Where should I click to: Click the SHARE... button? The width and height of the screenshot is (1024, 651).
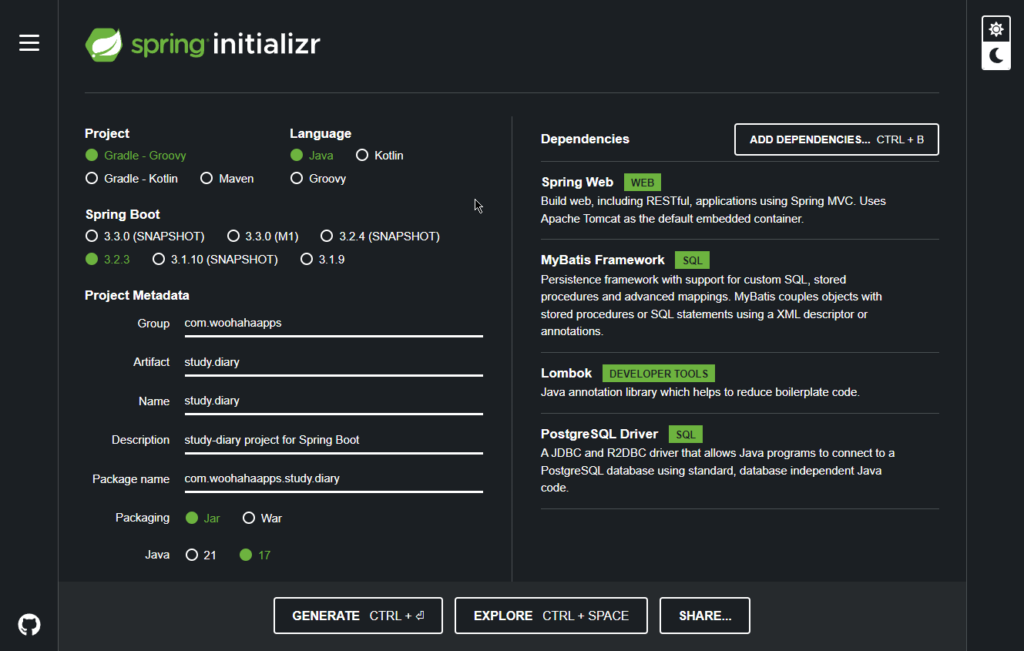pos(705,616)
